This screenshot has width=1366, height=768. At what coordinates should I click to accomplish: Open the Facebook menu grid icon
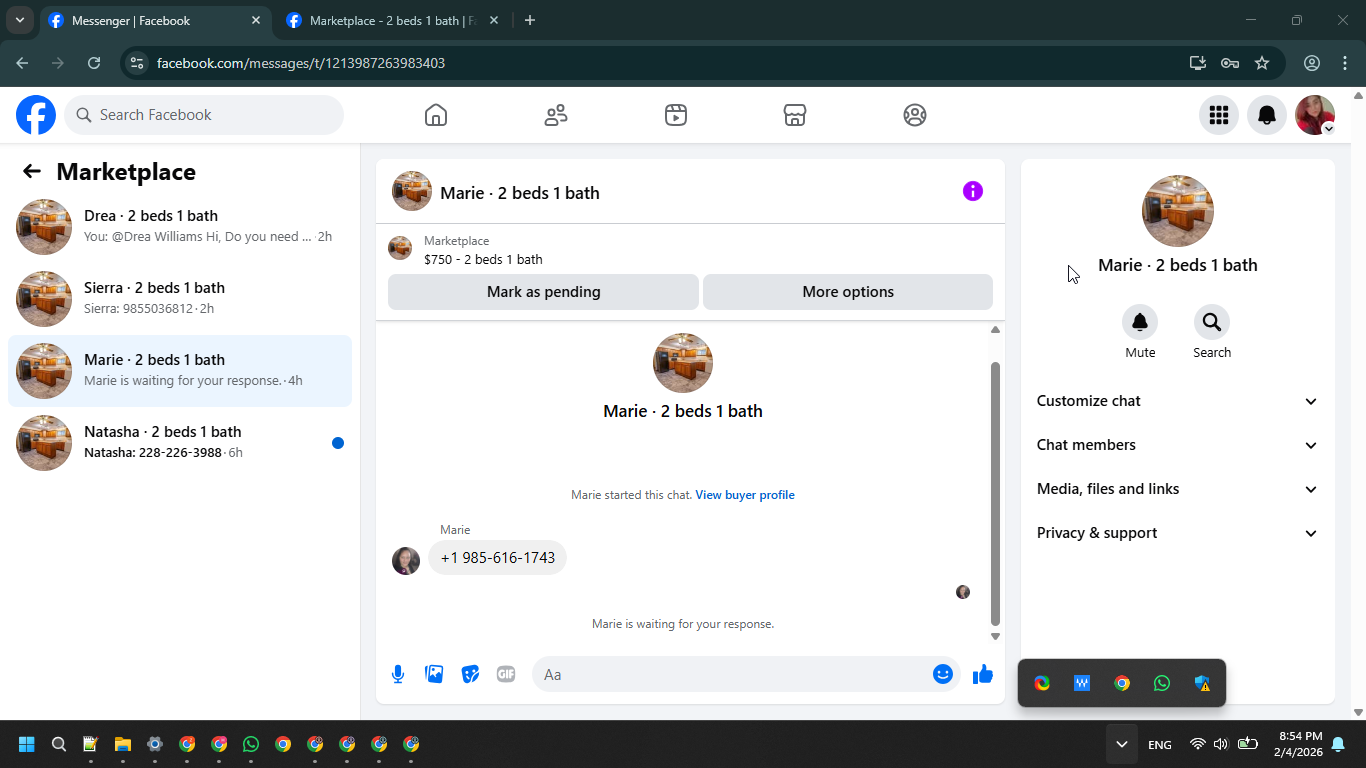[1219, 115]
